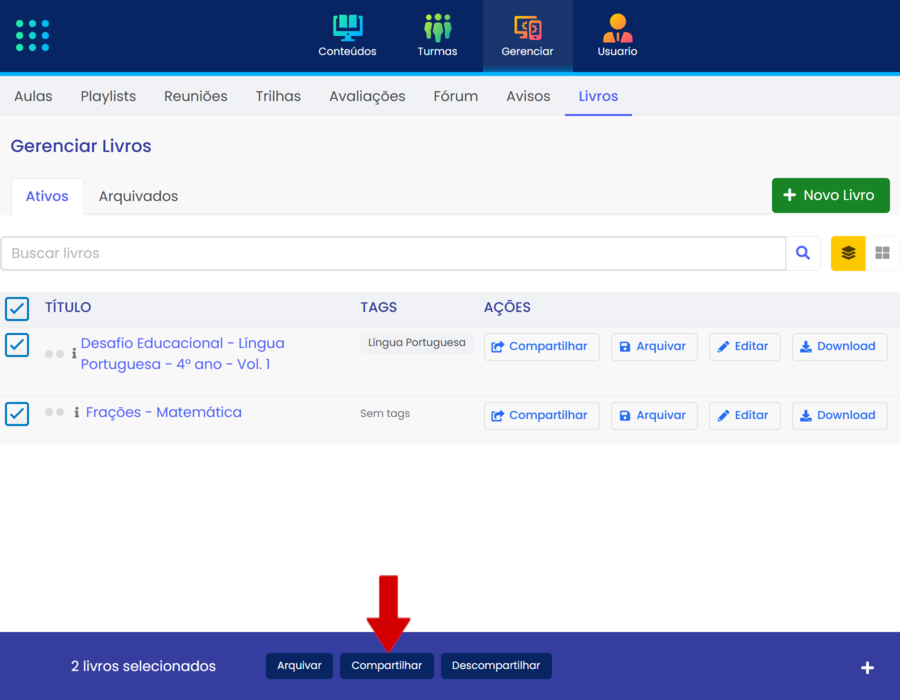Viewport: 900px width, 700px height.
Task: Click the Usuario profile icon
Action: click(x=617, y=28)
